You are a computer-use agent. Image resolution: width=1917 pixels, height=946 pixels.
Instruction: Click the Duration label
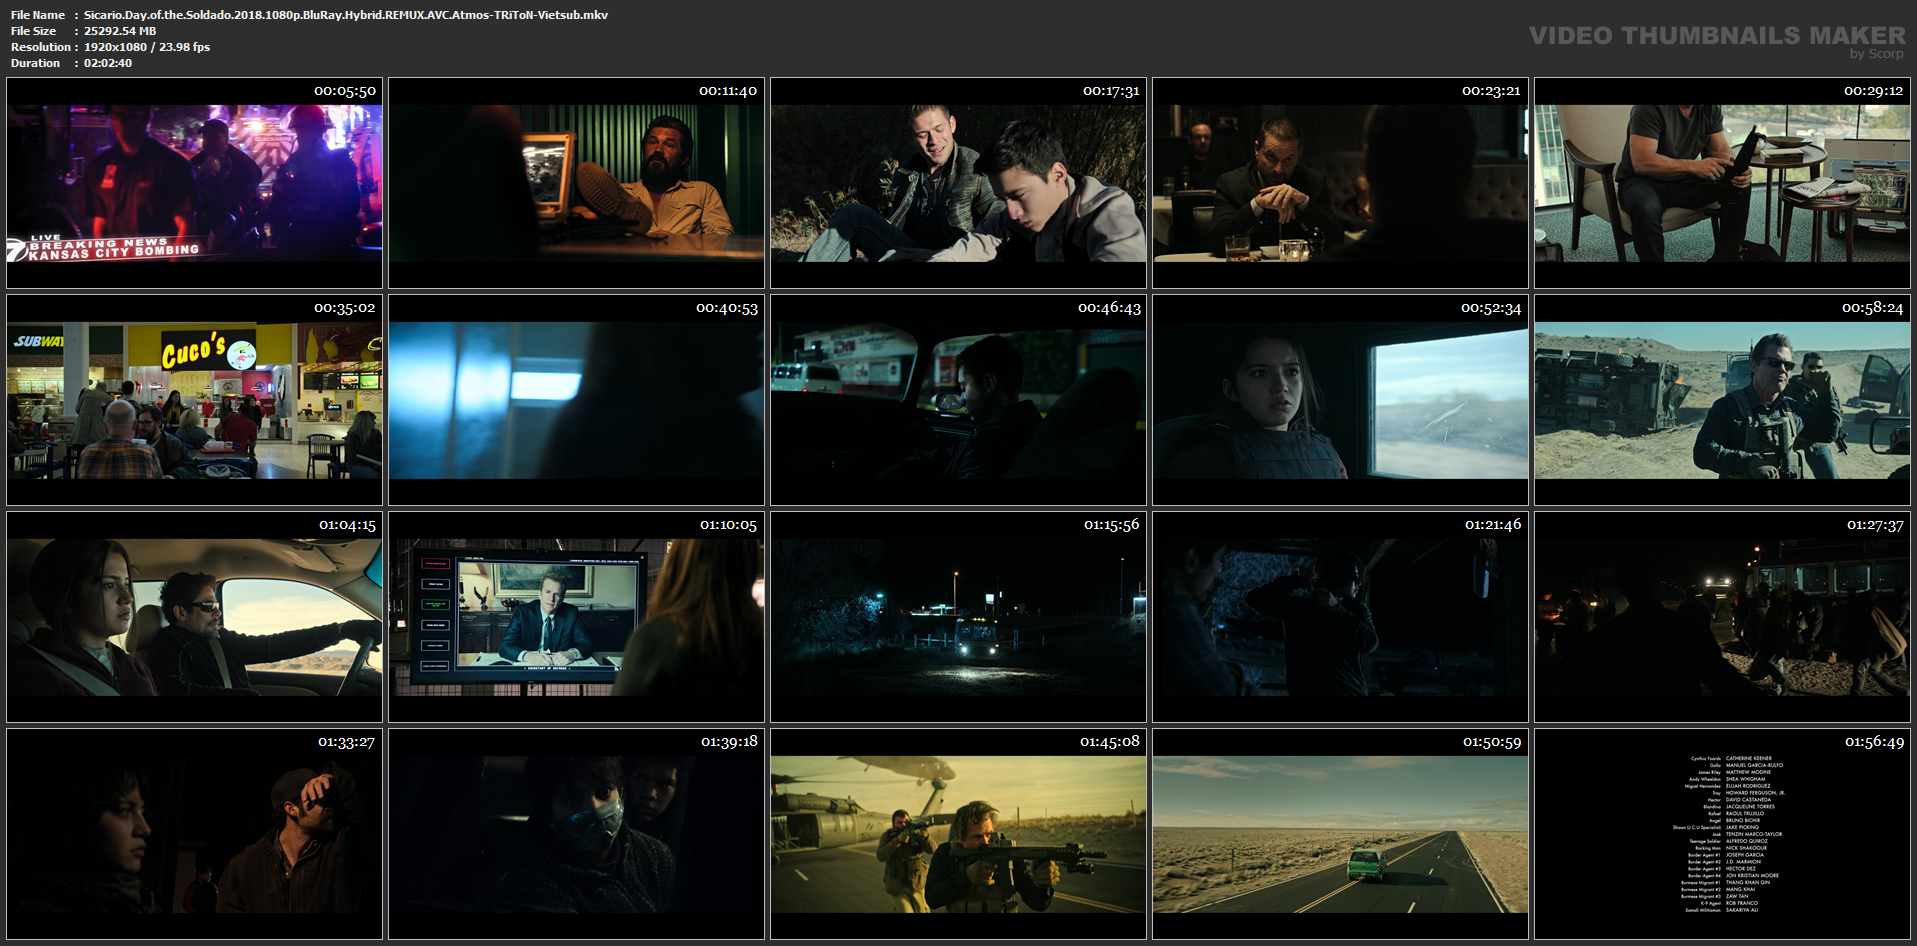pos(36,63)
